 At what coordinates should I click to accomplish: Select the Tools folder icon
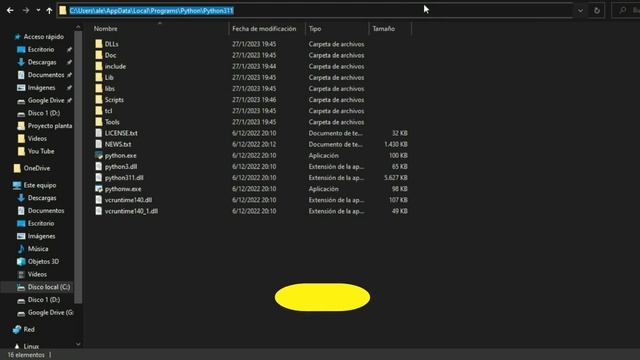(99, 122)
